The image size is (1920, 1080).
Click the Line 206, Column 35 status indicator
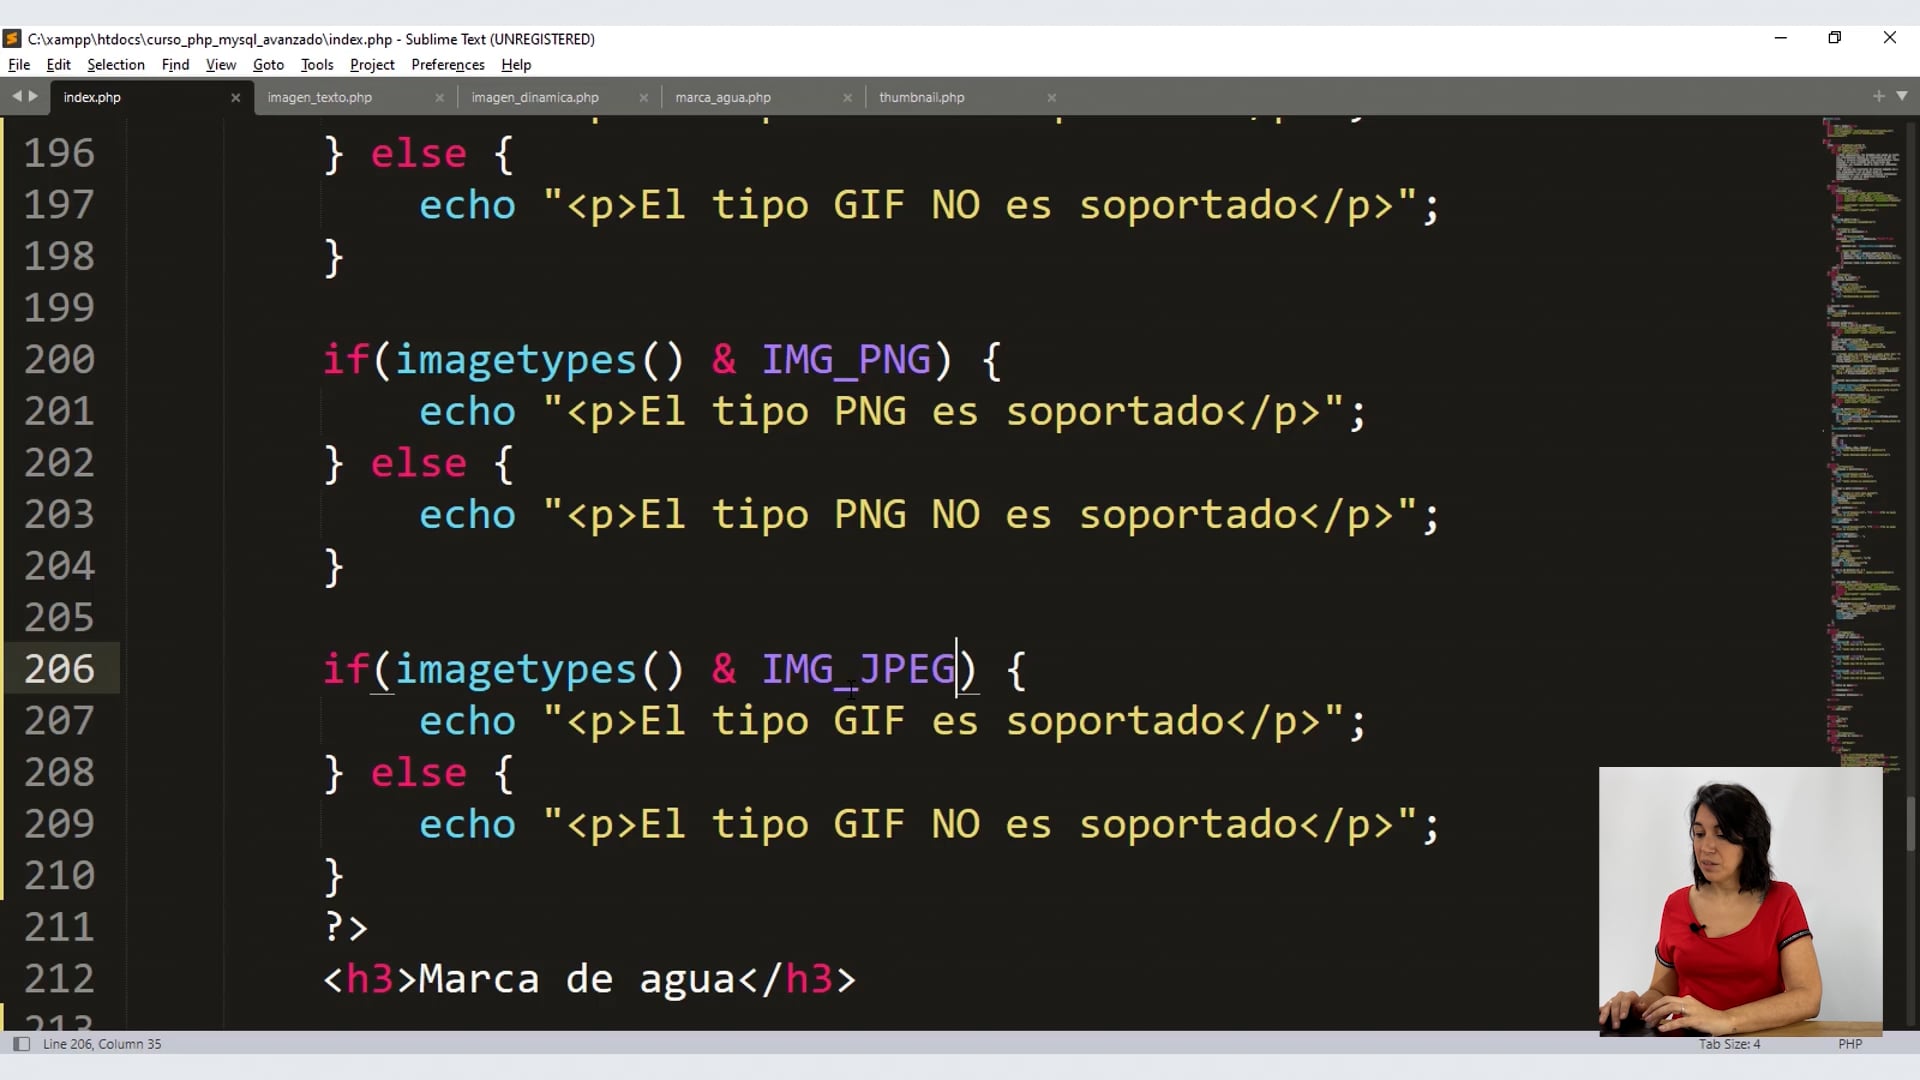101,1043
